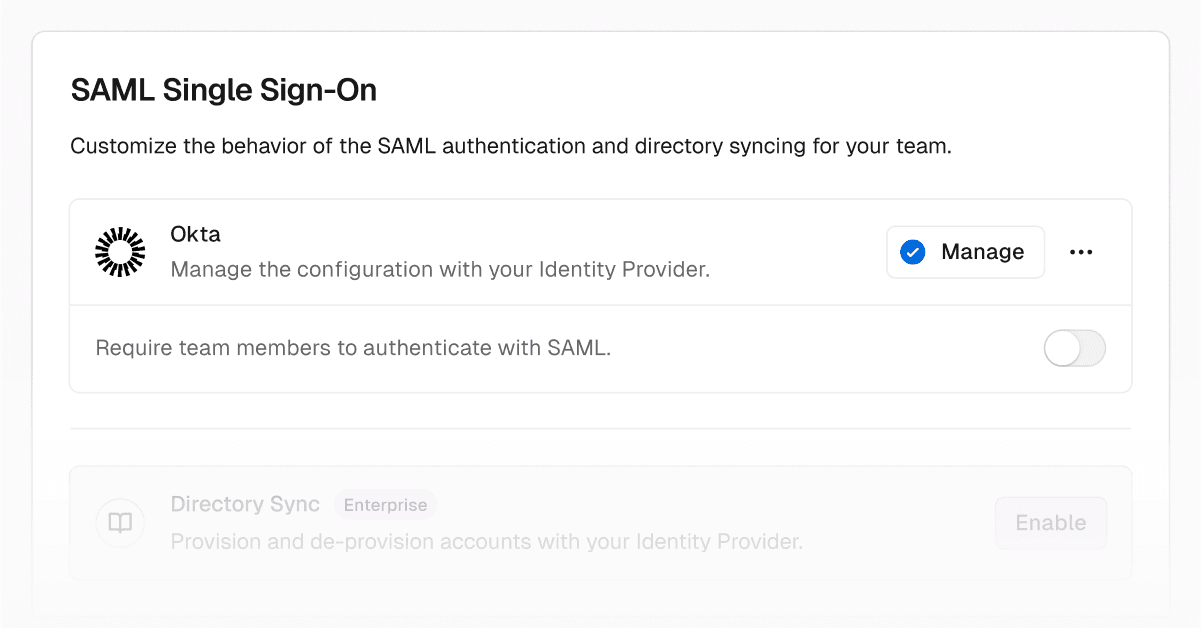Image resolution: width=1201 pixels, height=628 pixels.
Task: Click "Manage the configuration with your Identity Provider" text
Action: click(440, 270)
